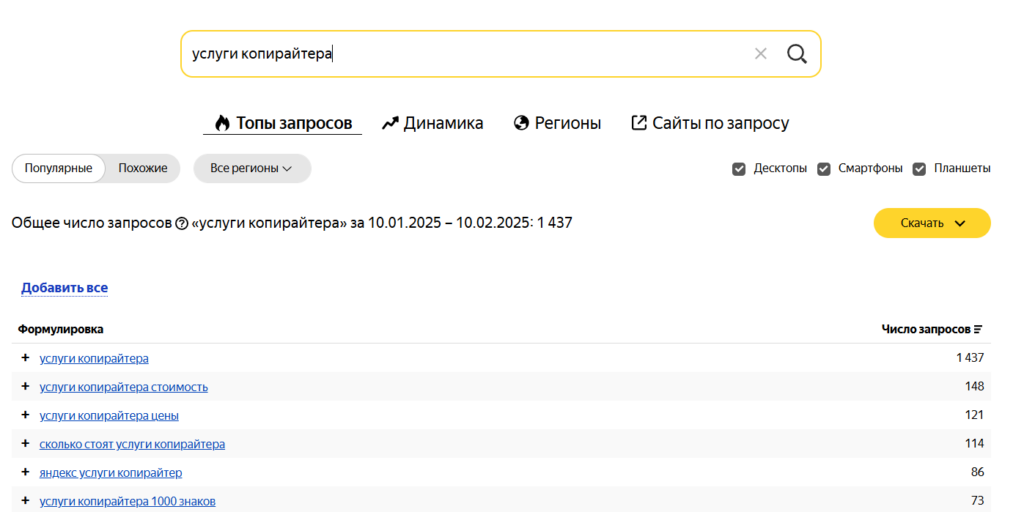Uncheck the Десктопы checkbox
Viewport: 1024px width, 512px height.
[x=739, y=169]
